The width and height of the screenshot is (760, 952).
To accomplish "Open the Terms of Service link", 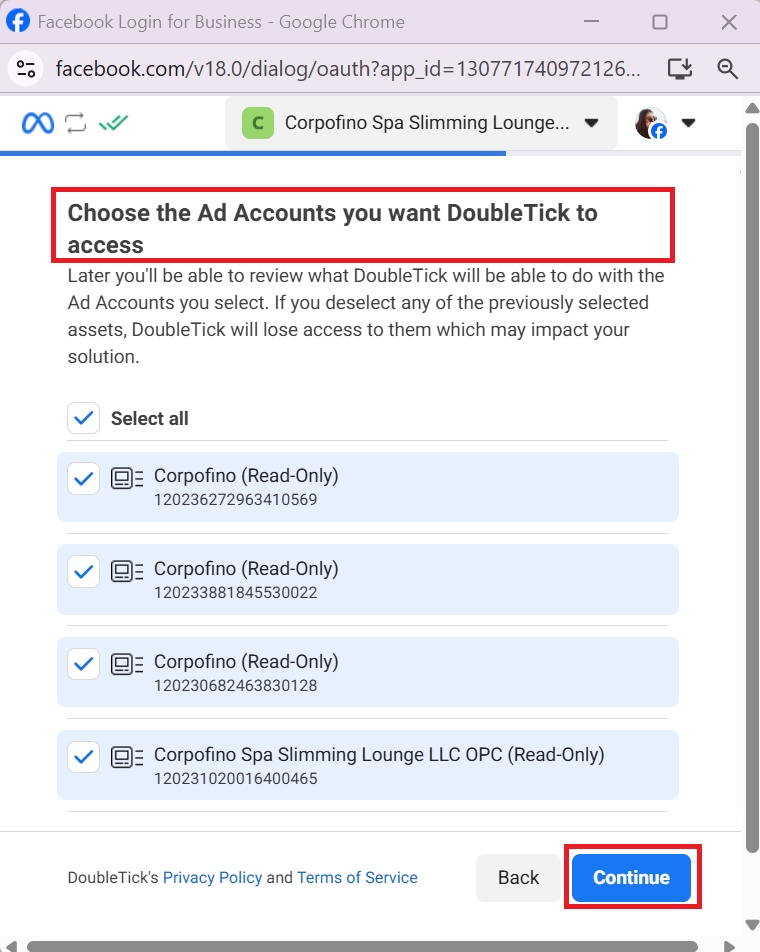I will tap(357, 878).
